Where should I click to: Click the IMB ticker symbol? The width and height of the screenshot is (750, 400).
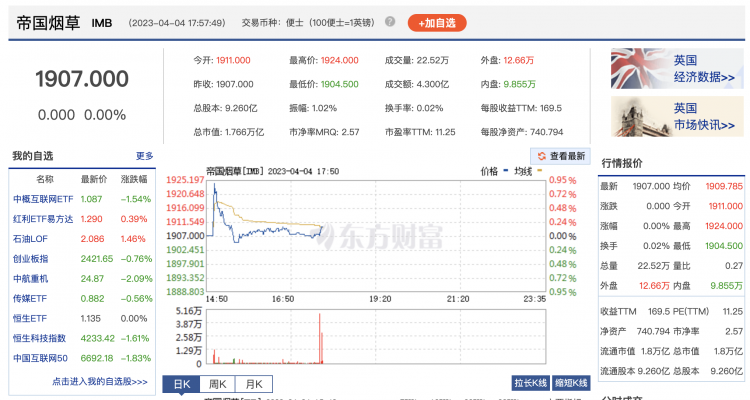[102, 23]
